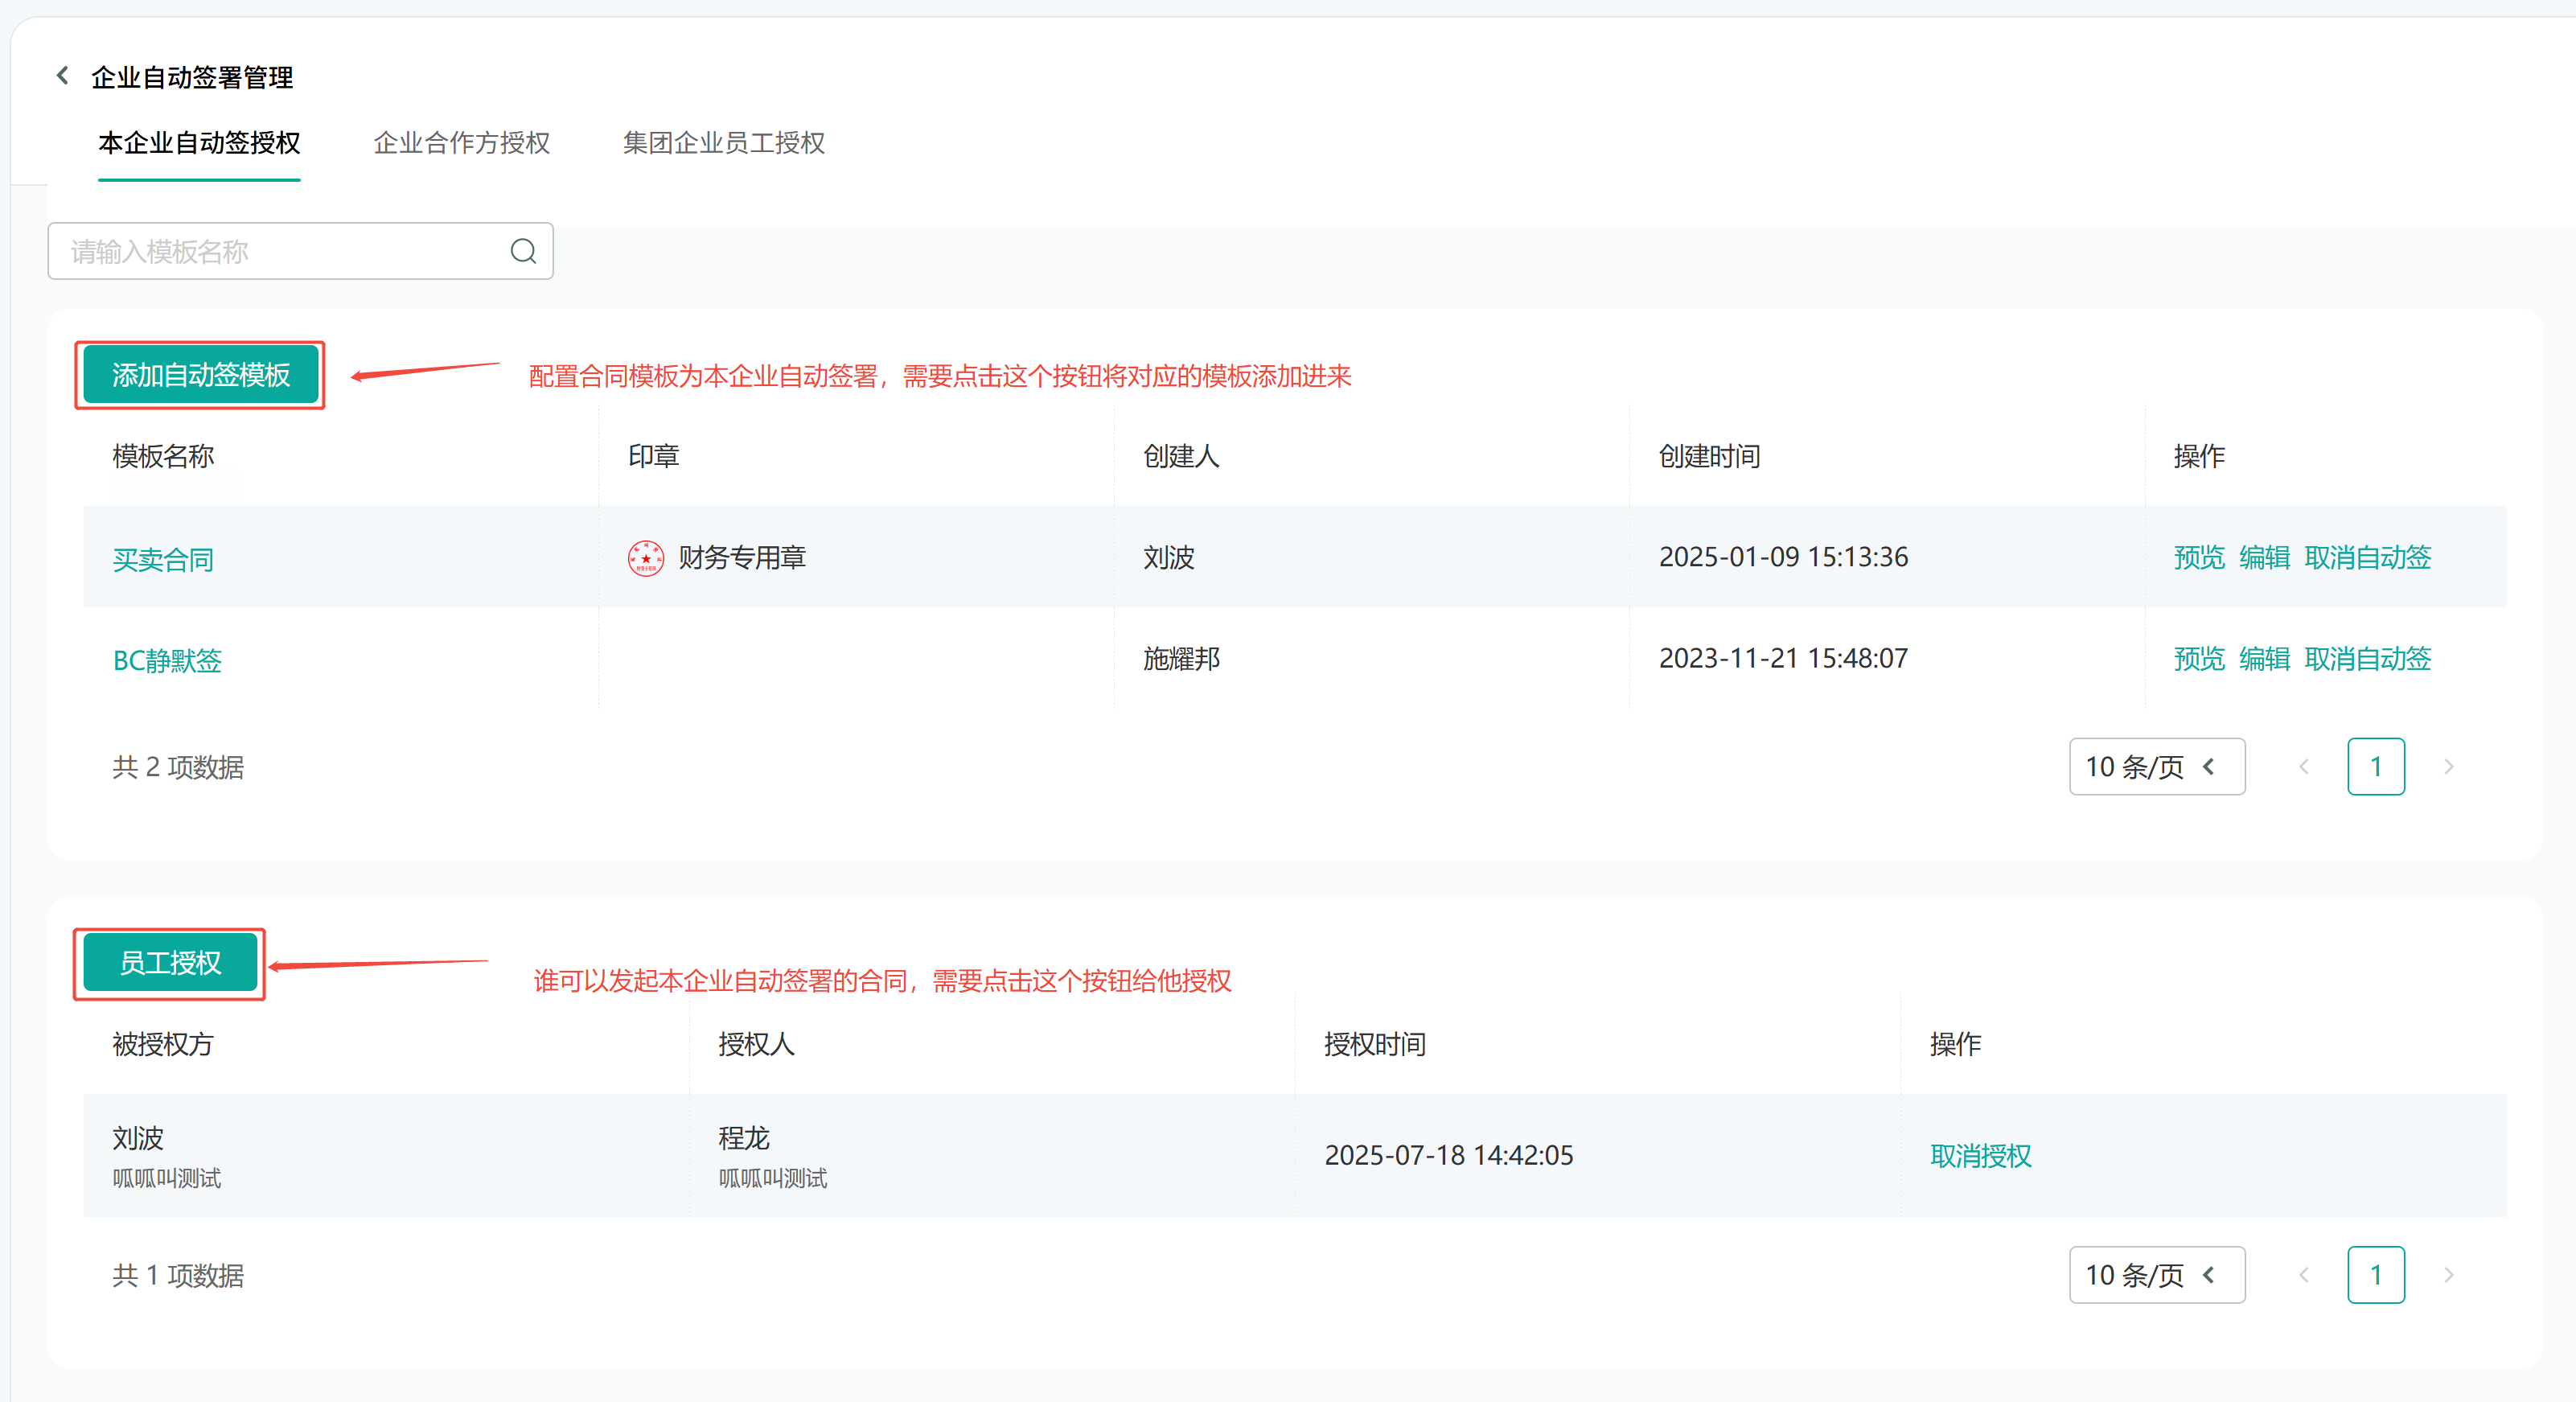Click timestamp 2025-07-18 14:42:05
This screenshot has width=2576, height=1402.
(x=1449, y=1156)
